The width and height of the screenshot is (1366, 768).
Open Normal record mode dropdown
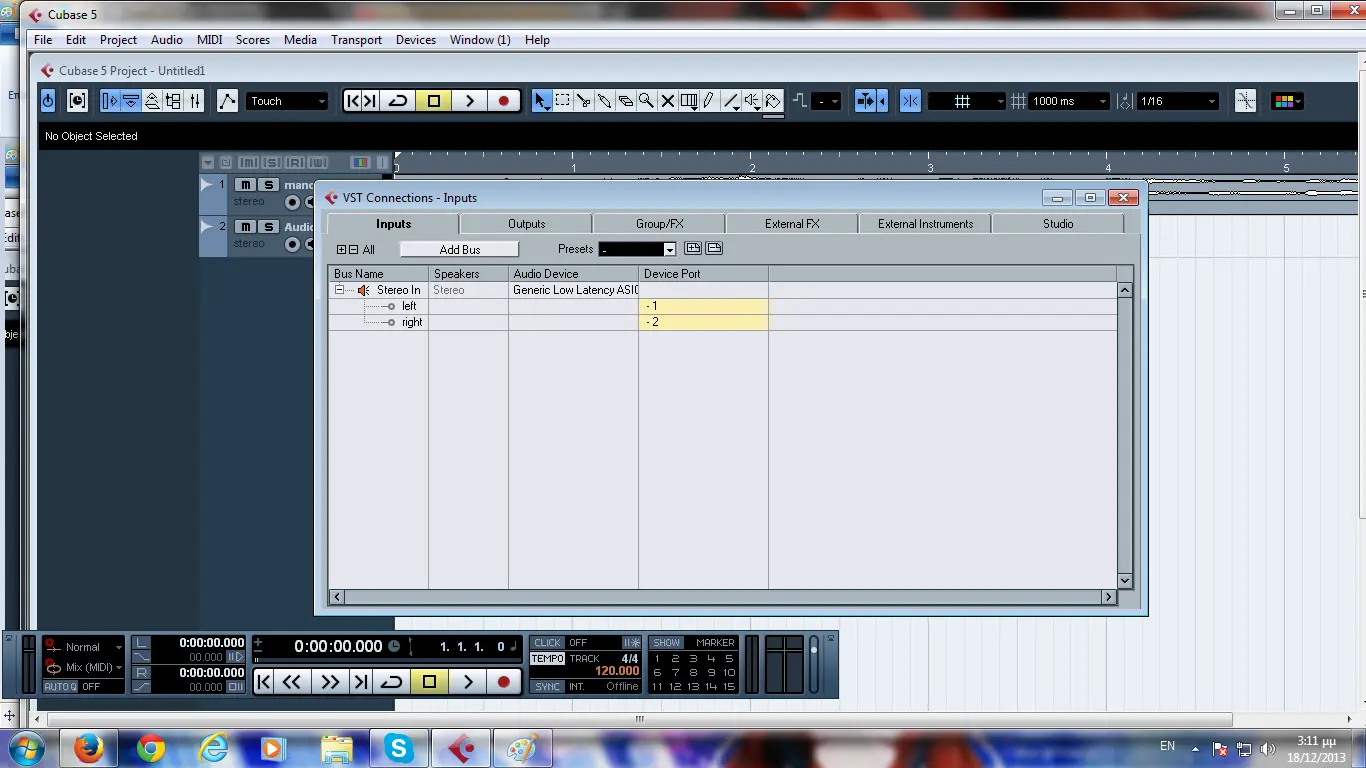coord(84,647)
